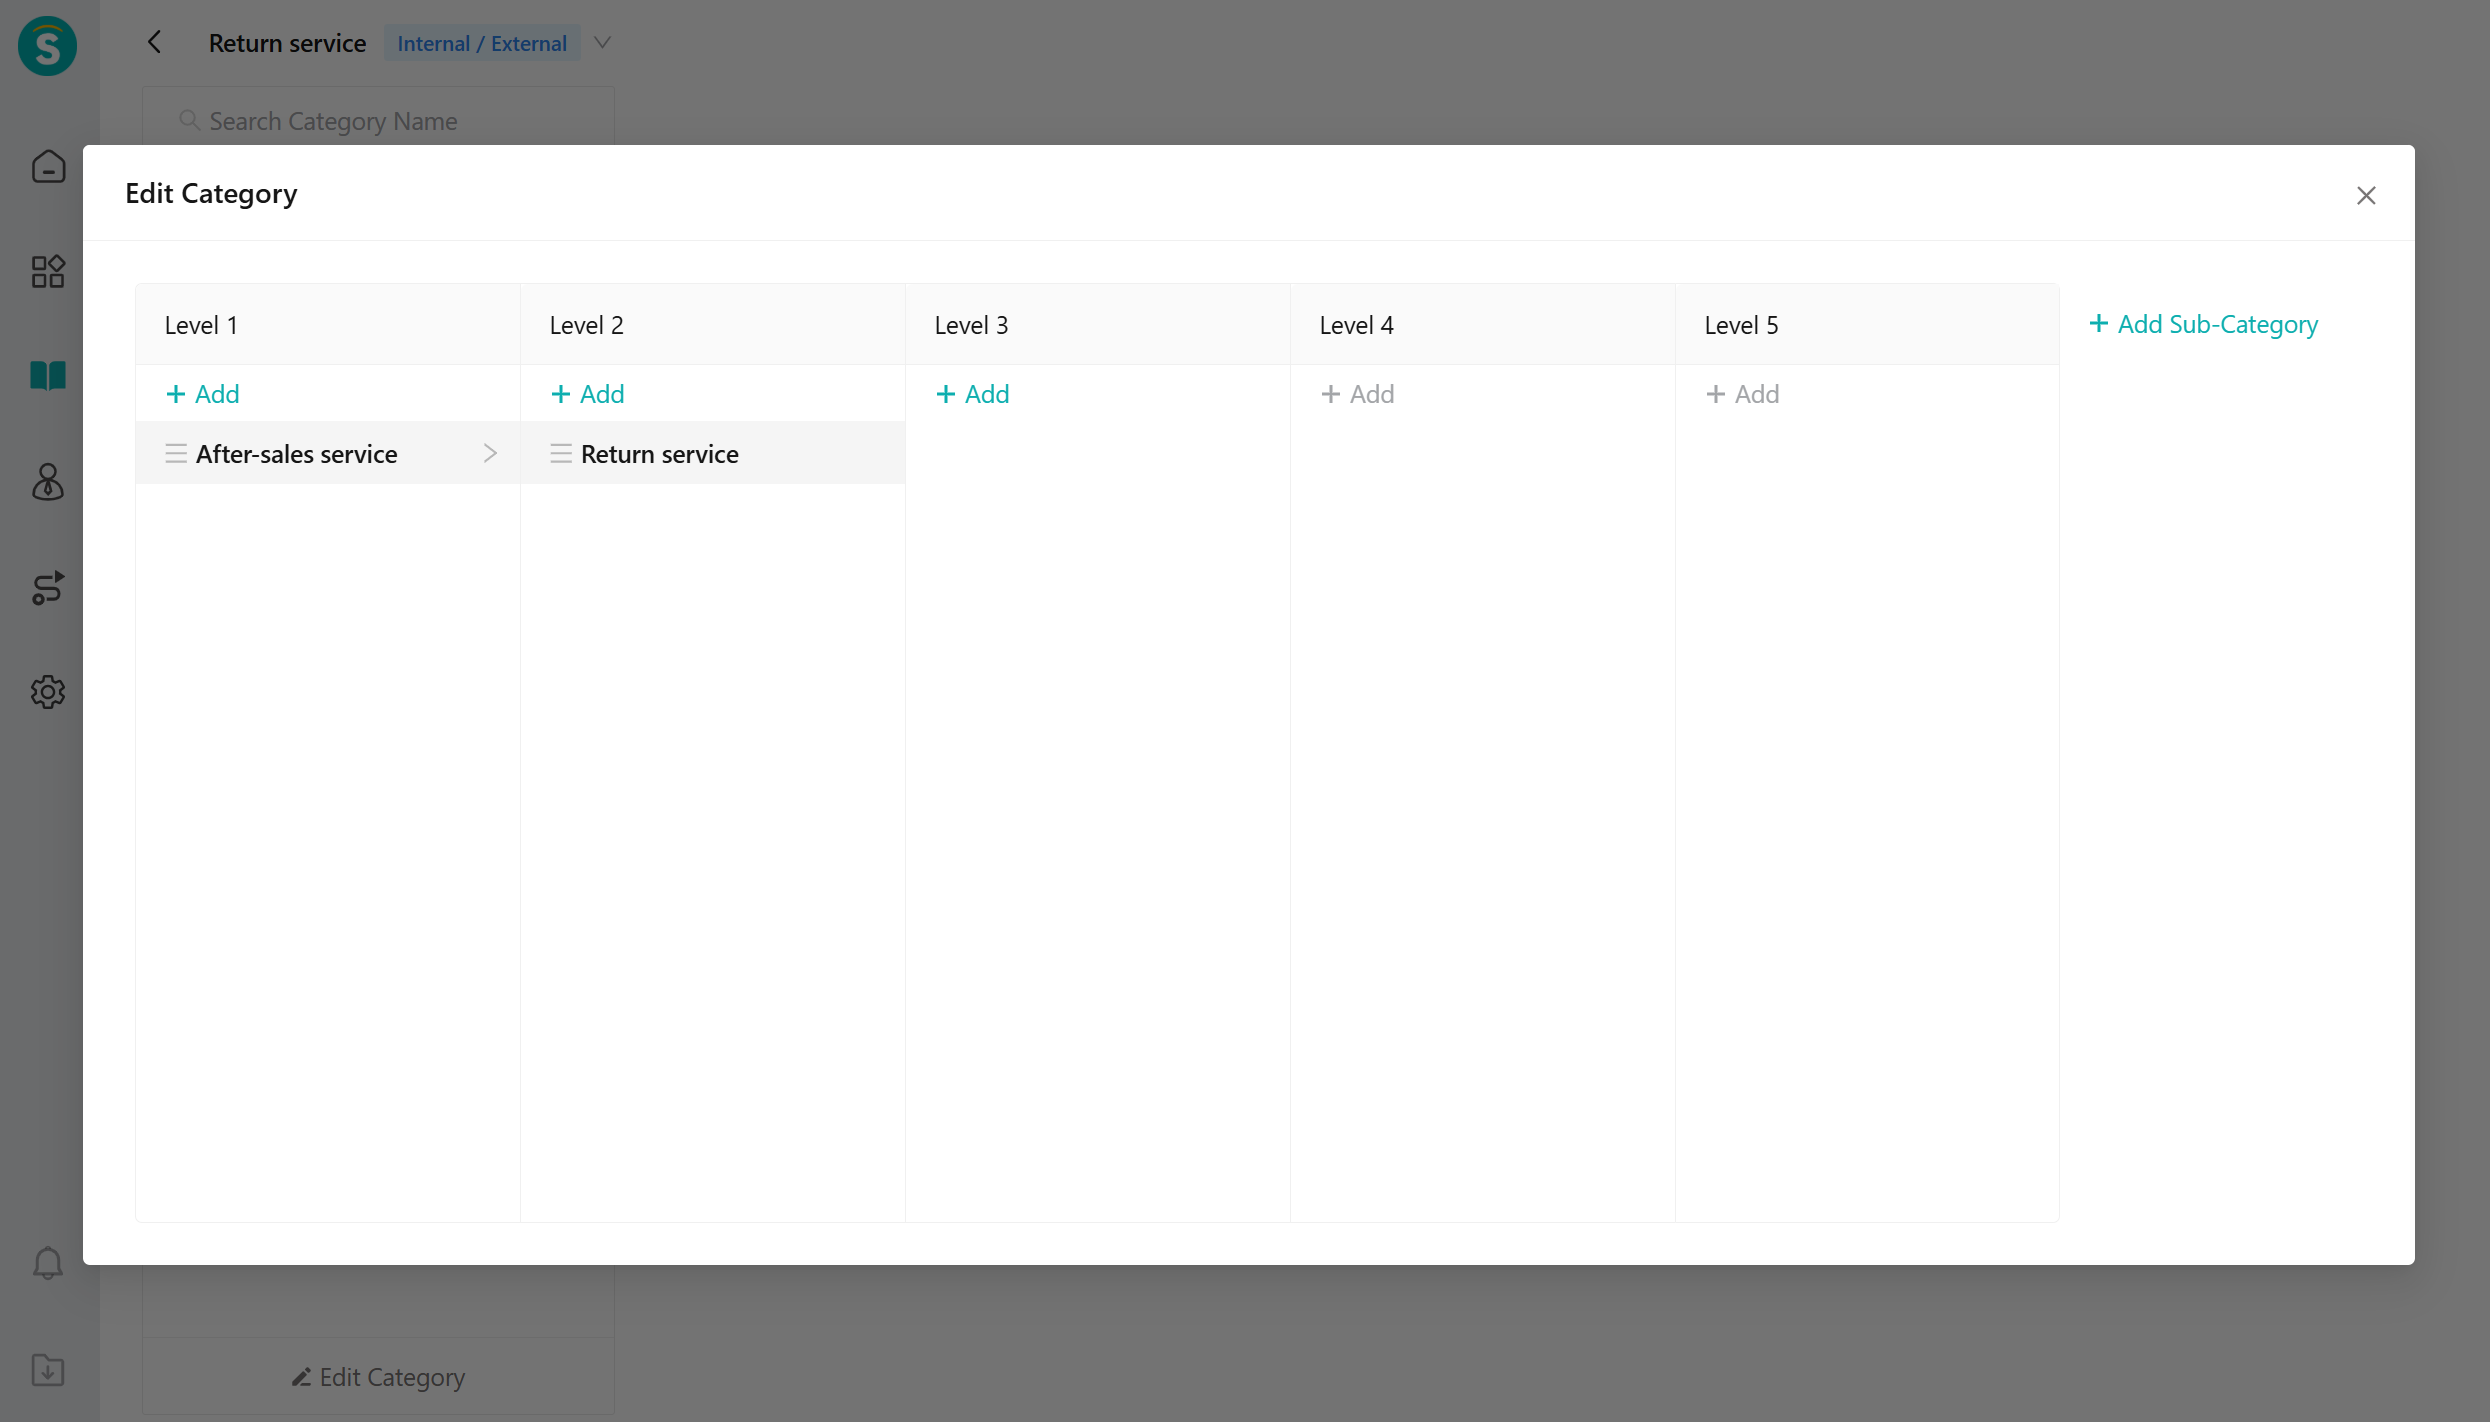This screenshot has width=2490, height=1422.
Task: Open the S app logo
Action: (47, 45)
